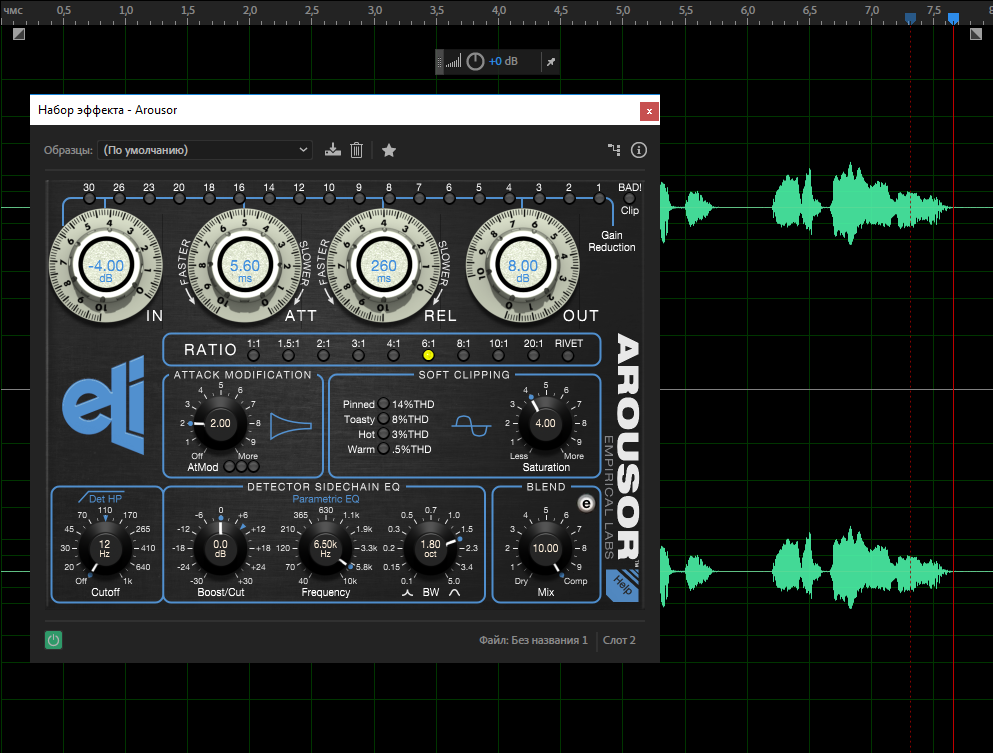Viewport: 993px width, 753px height.
Task: Mark the preset as favorite with the star
Action: [x=389, y=150]
